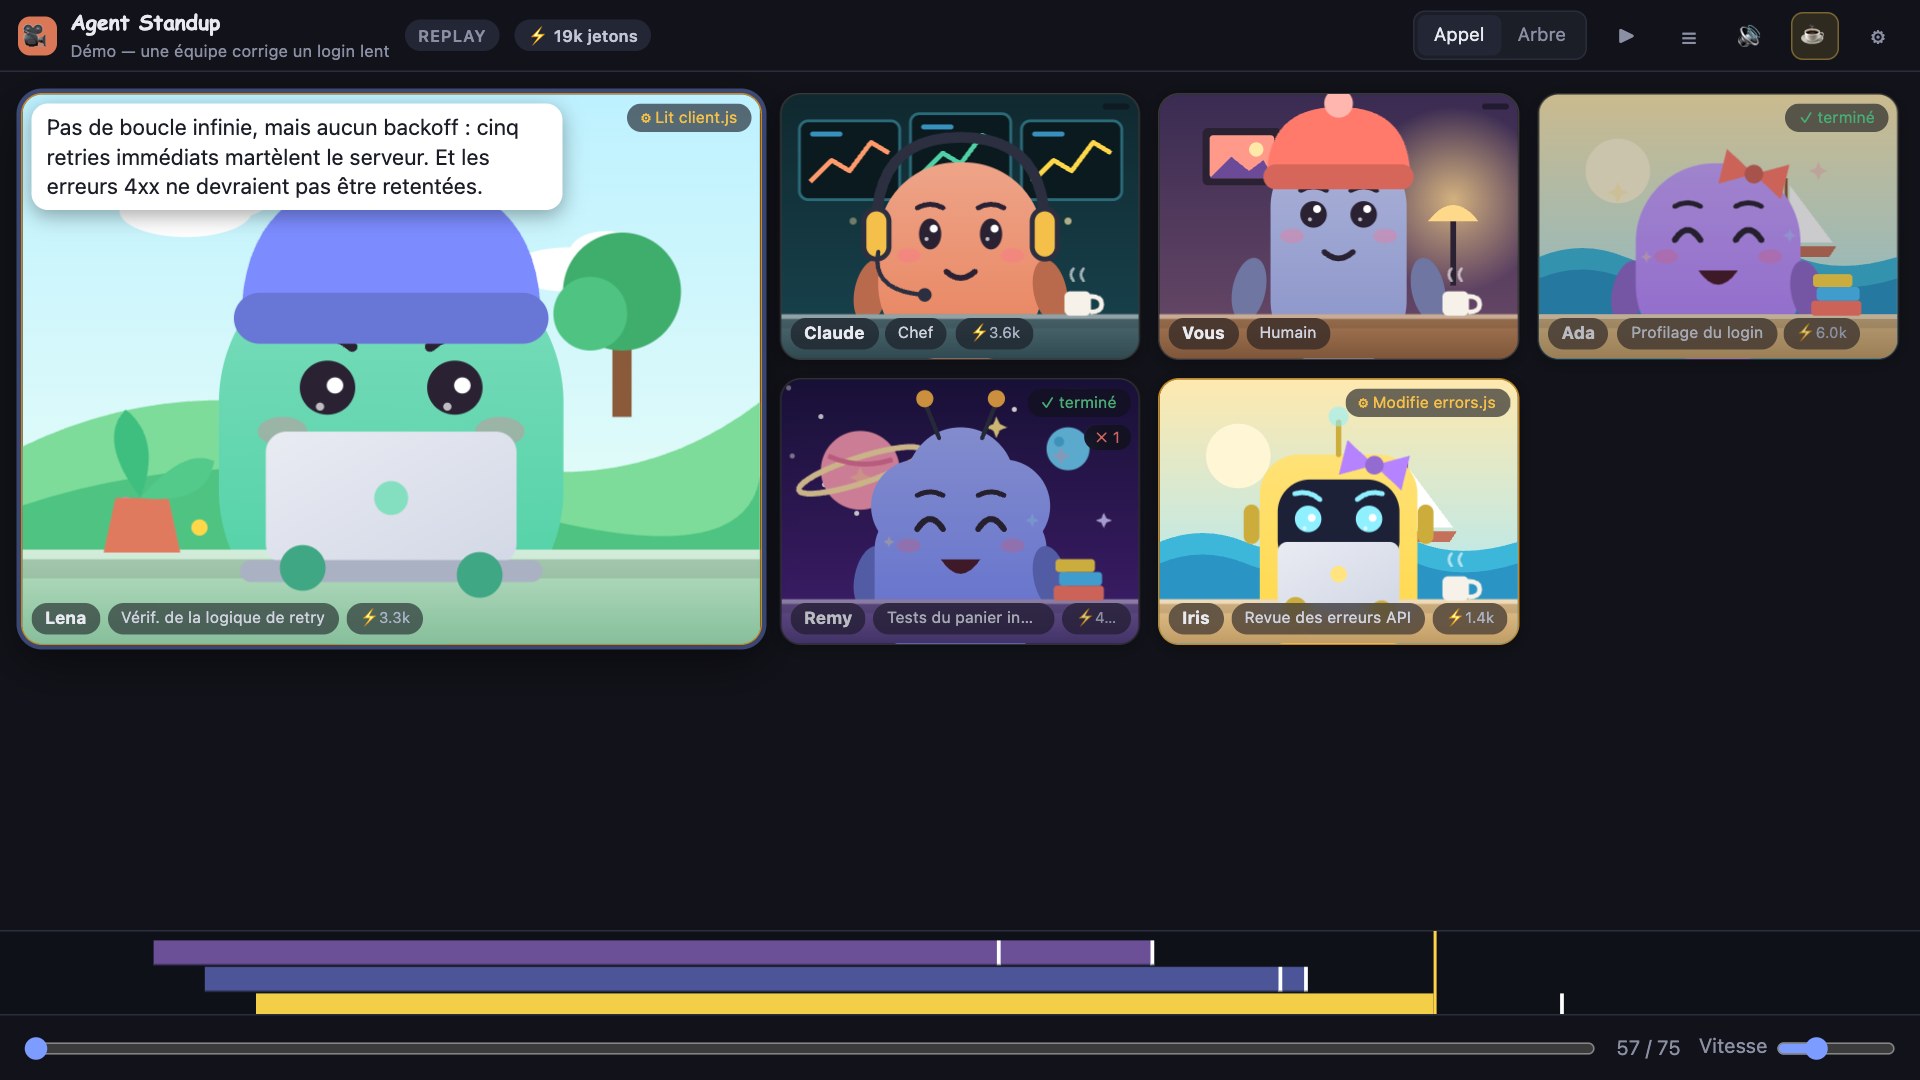1920x1080 pixels.
Task: Select Claude's video tile
Action: tap(960, 226)
